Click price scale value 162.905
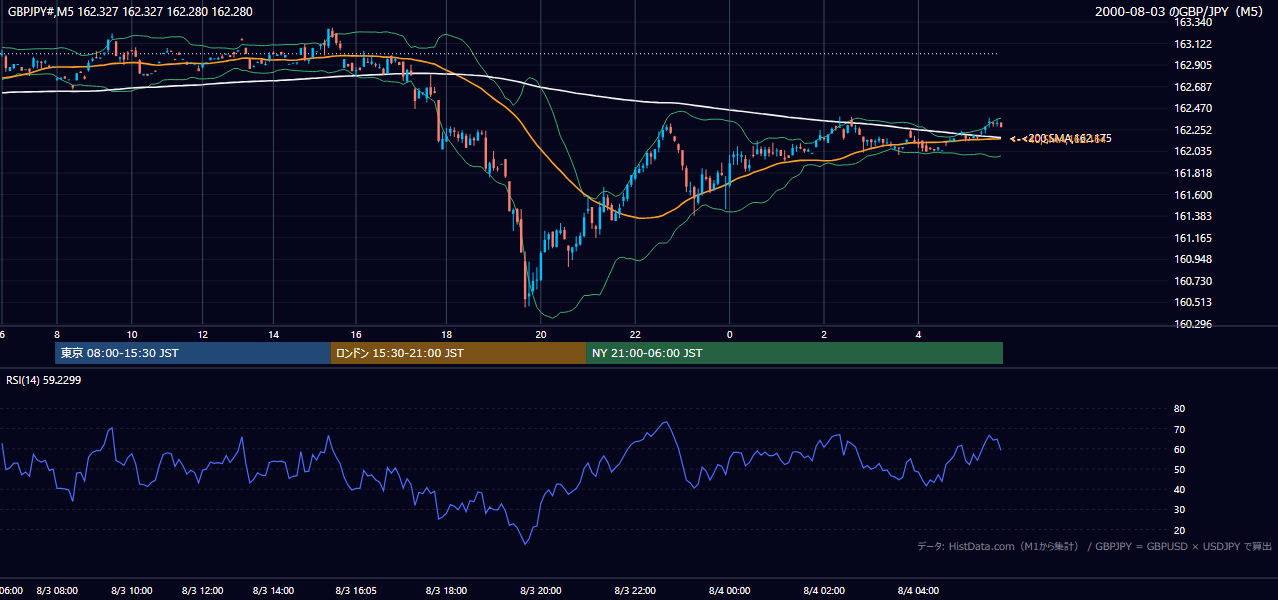1278x600 pixels. tap(1192, 65)
